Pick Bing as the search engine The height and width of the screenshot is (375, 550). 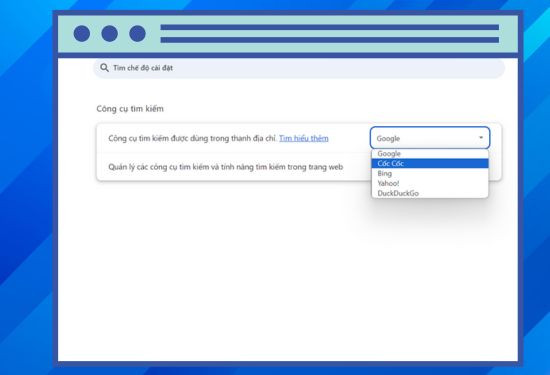coord(430,173)
